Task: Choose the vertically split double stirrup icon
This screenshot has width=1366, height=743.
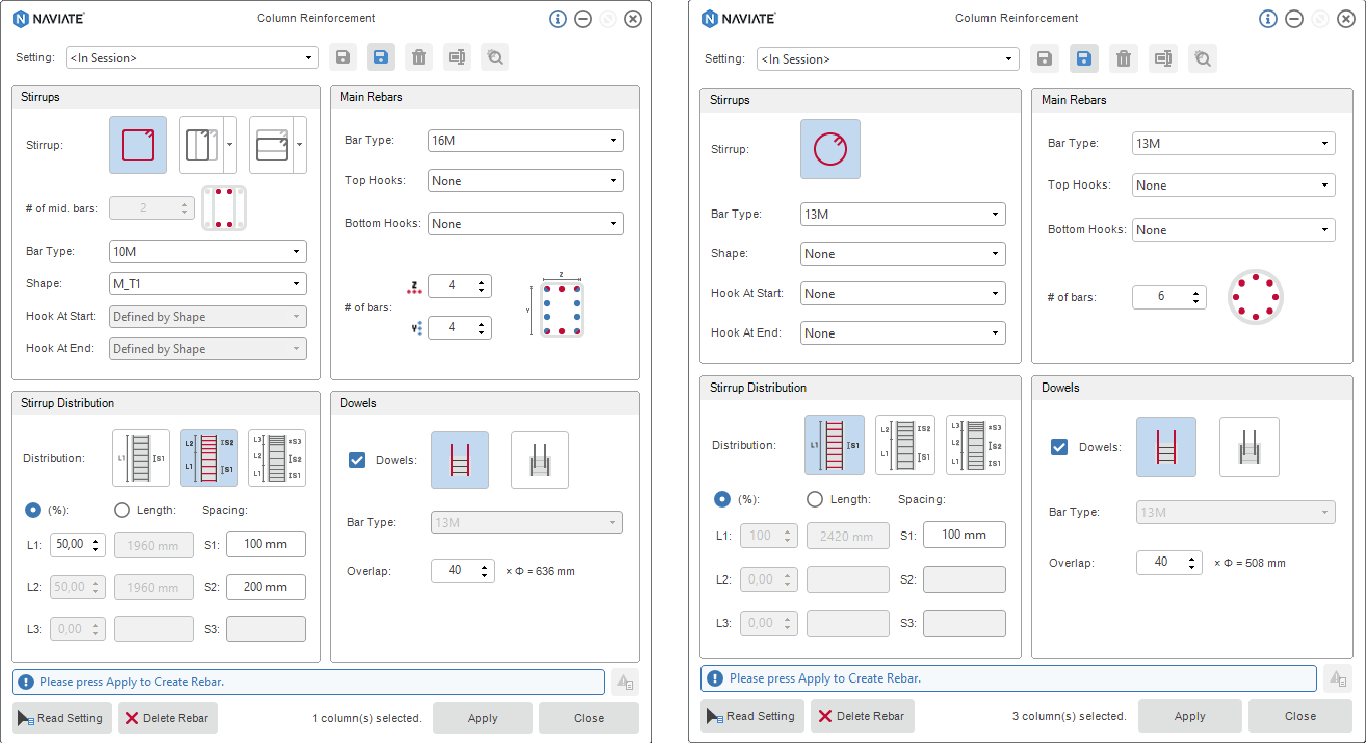Action: (201, 145)
